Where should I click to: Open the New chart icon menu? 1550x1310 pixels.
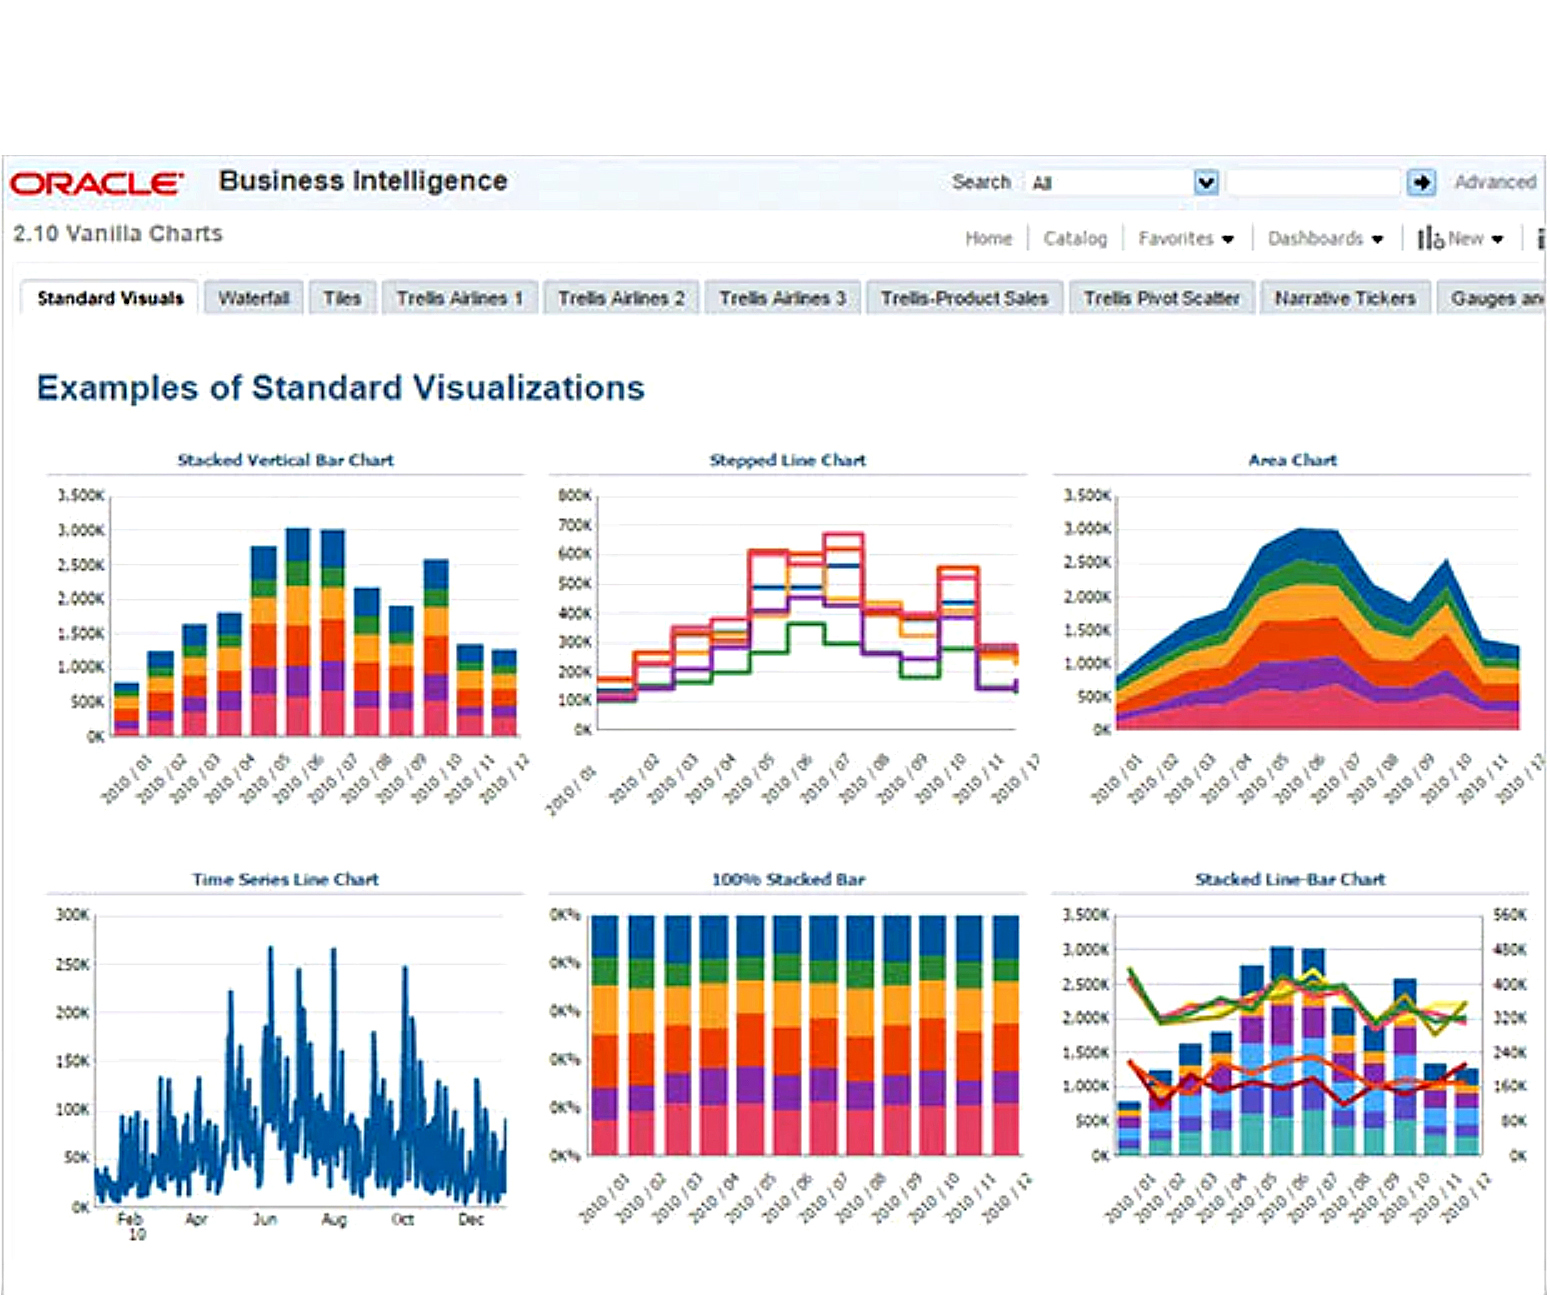click(1460, 238)
